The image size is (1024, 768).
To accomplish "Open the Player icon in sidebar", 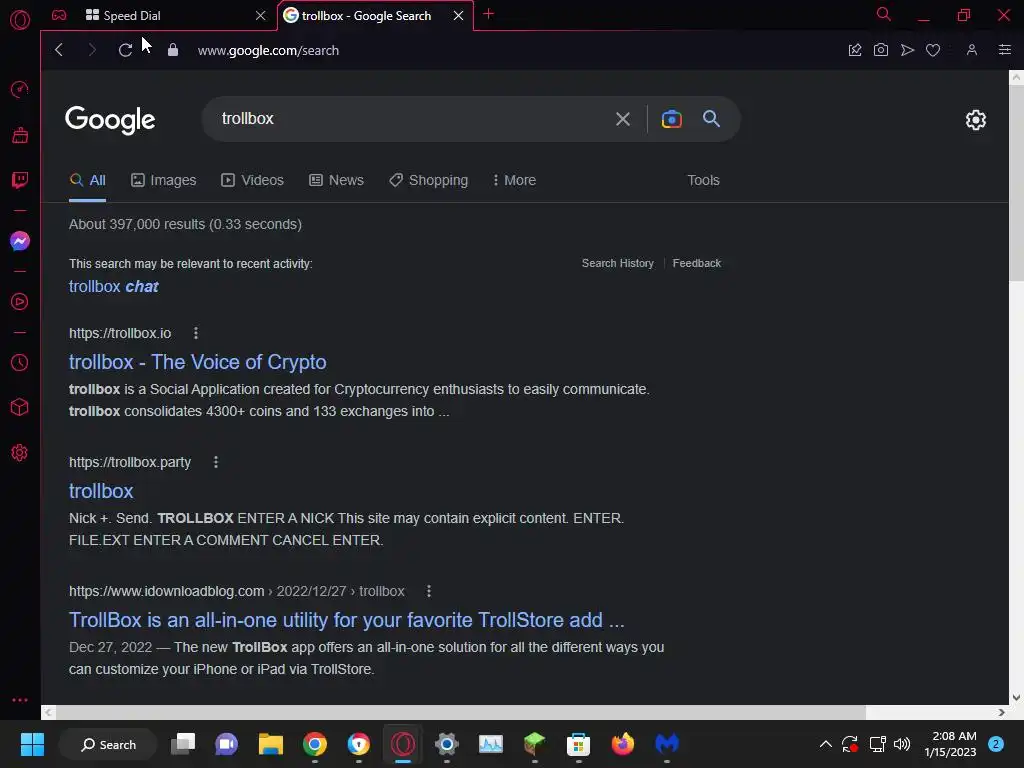I will point(20,302).
